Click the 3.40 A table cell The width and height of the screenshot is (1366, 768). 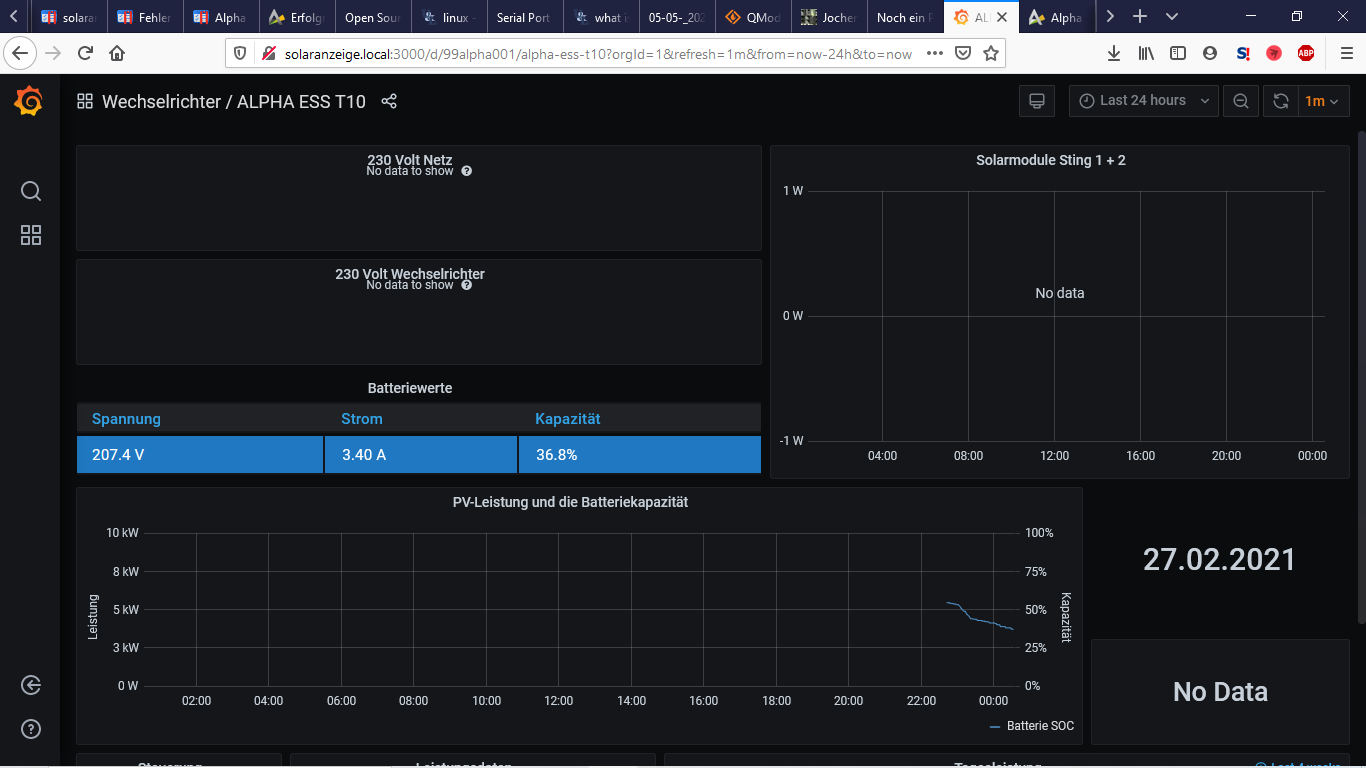click(x=421, y=454)
